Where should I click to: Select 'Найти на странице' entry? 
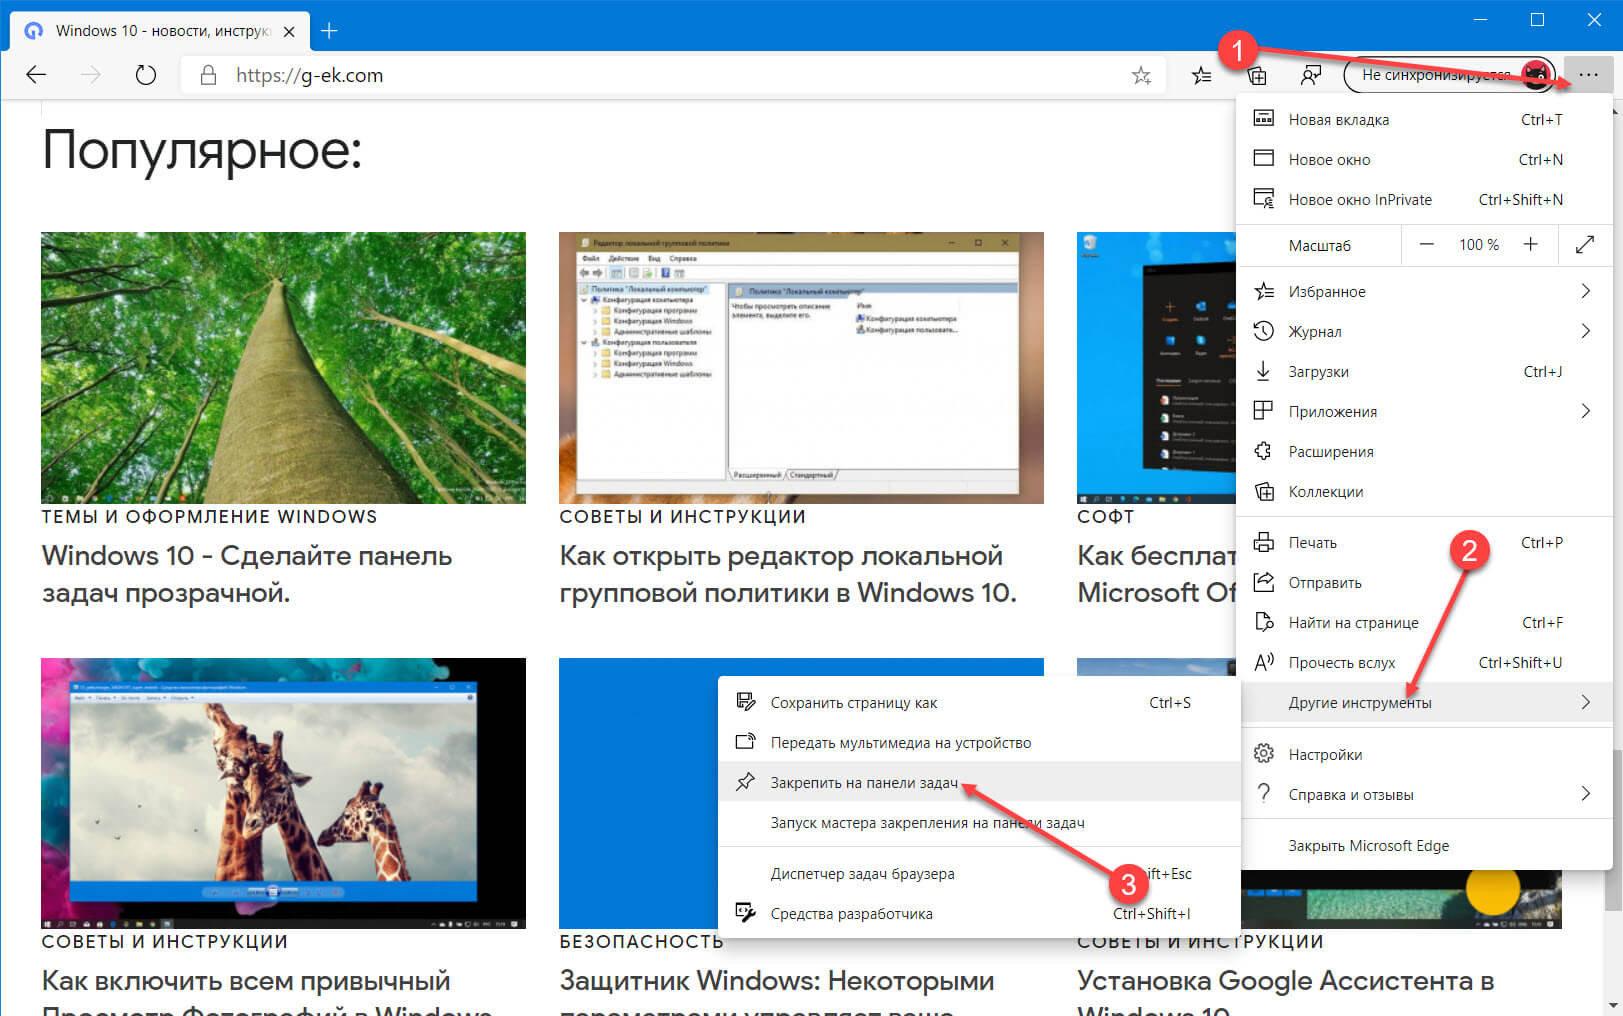[x=1424, y=622]
